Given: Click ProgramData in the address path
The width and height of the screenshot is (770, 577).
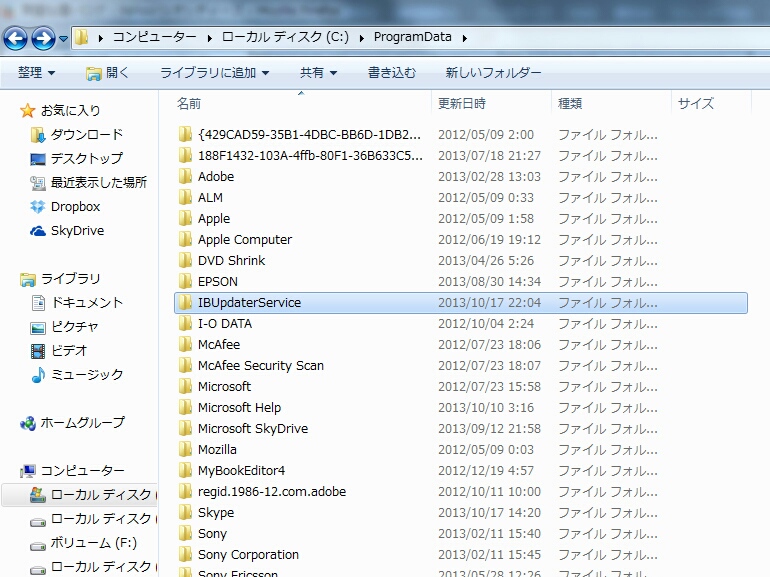Looking at the screenshot, I should click(412, 37).
